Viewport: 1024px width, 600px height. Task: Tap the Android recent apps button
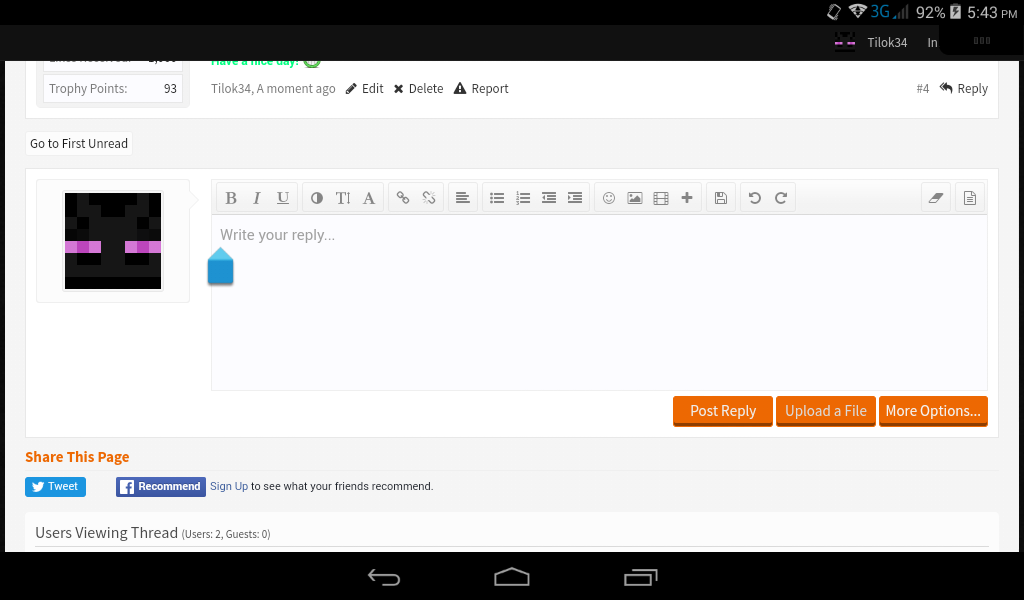point(640,577)
